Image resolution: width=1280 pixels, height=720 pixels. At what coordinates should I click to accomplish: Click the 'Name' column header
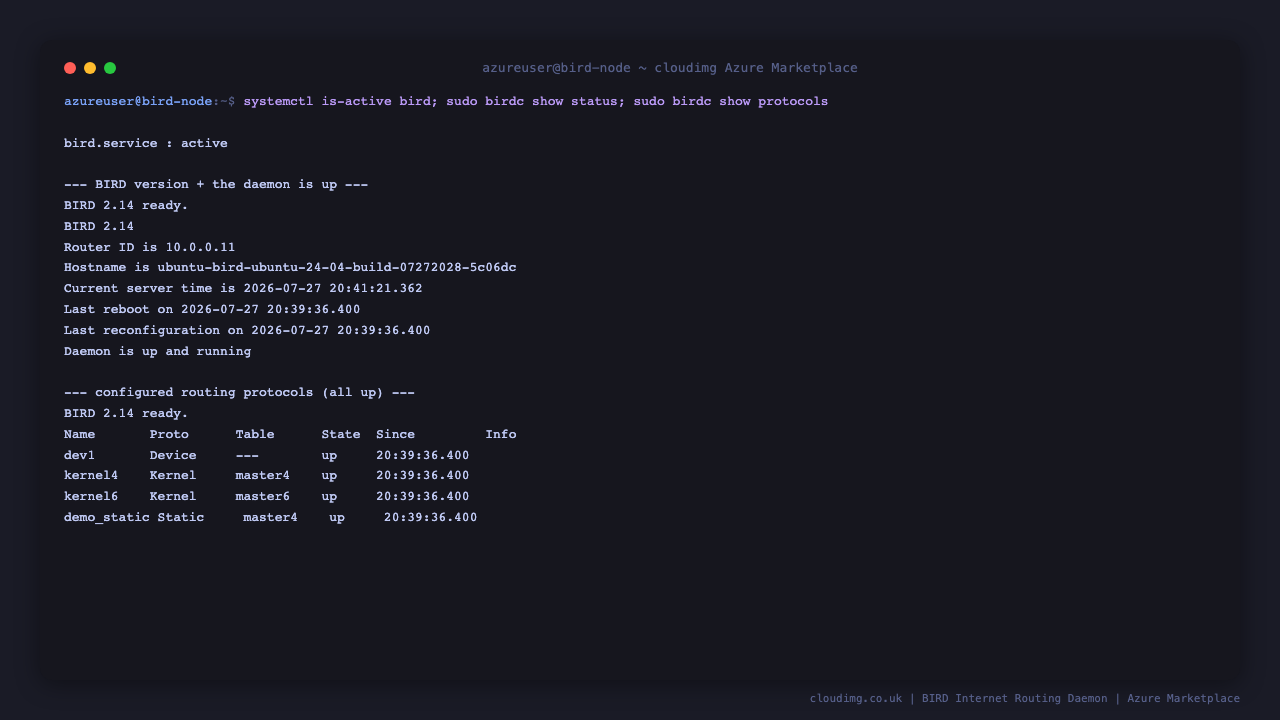point(80,435)
